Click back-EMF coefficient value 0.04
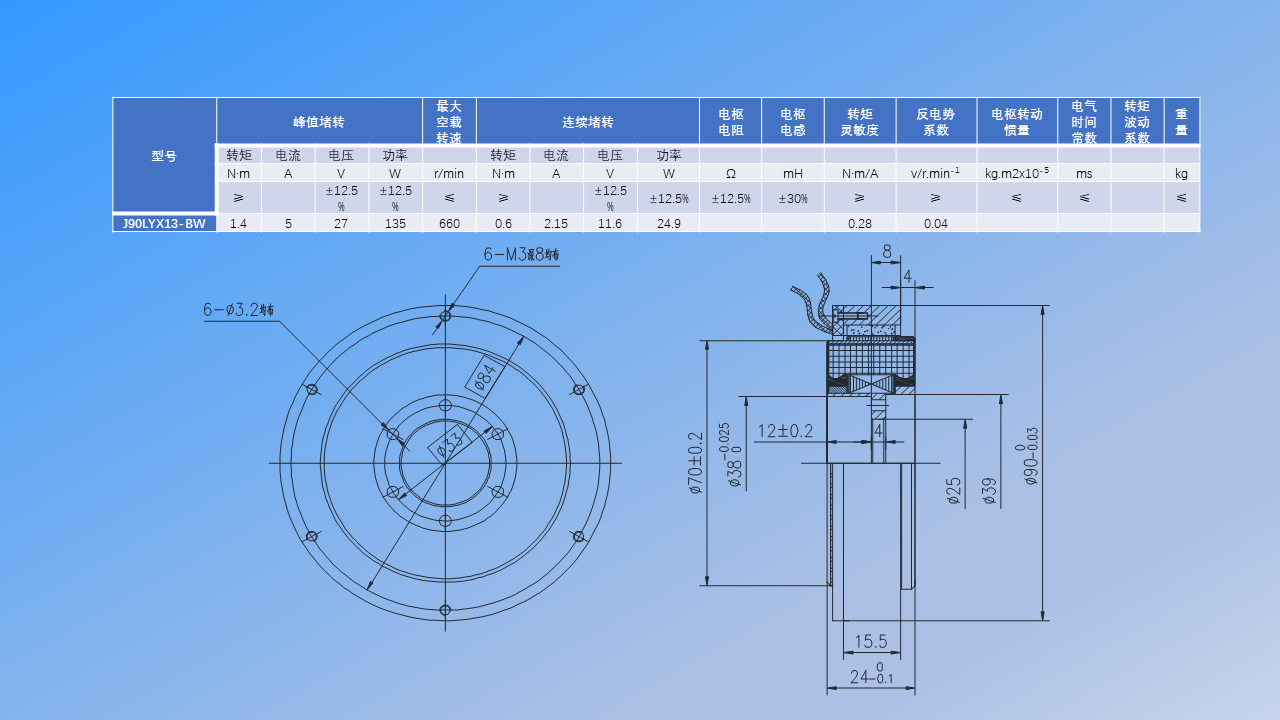The height and width of the screenshot is (720, 1280). pyautogui.click(x=936, y=224)
